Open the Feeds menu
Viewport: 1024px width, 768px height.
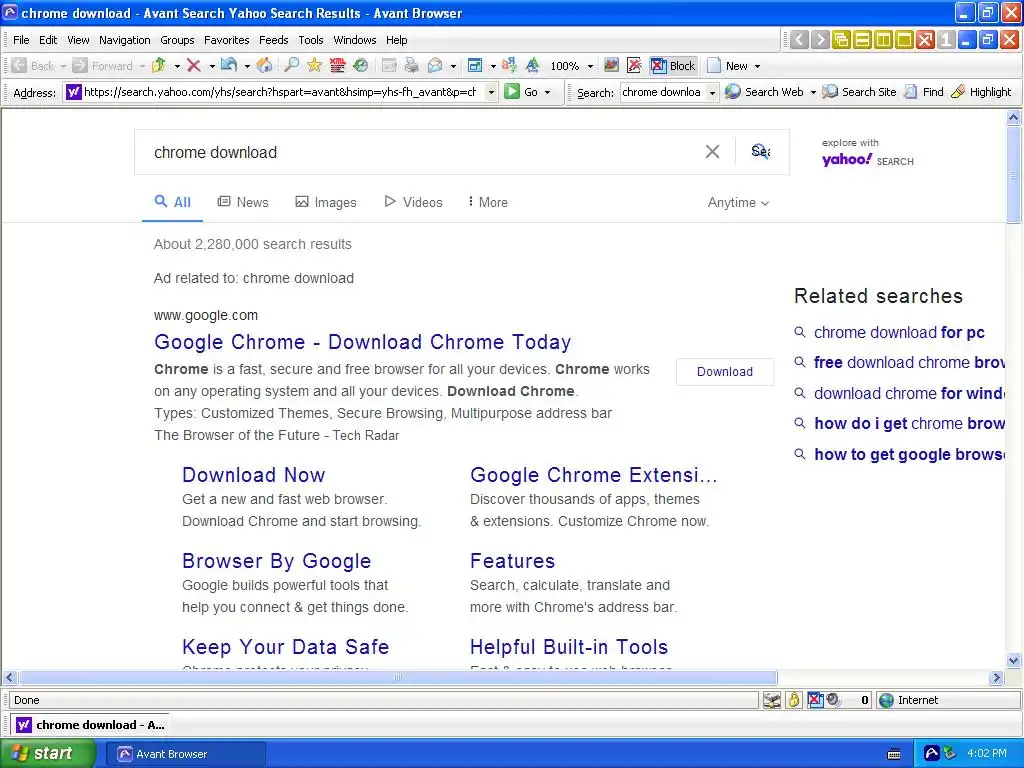[x=274, y=40]
